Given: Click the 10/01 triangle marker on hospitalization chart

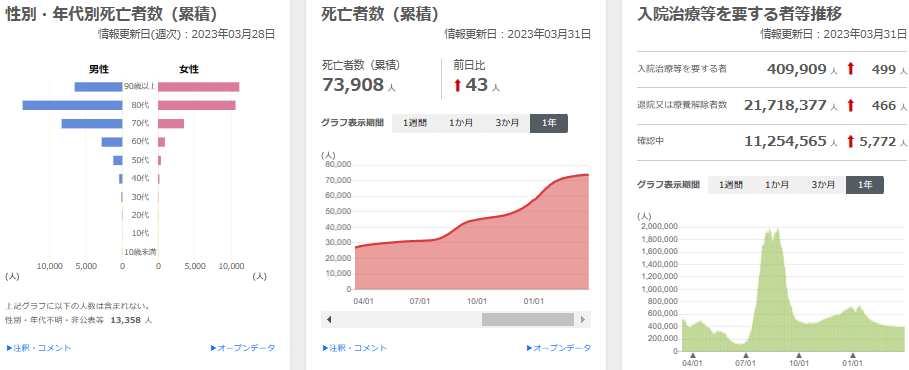Looking at the screenshot, I should pos(799,356).
